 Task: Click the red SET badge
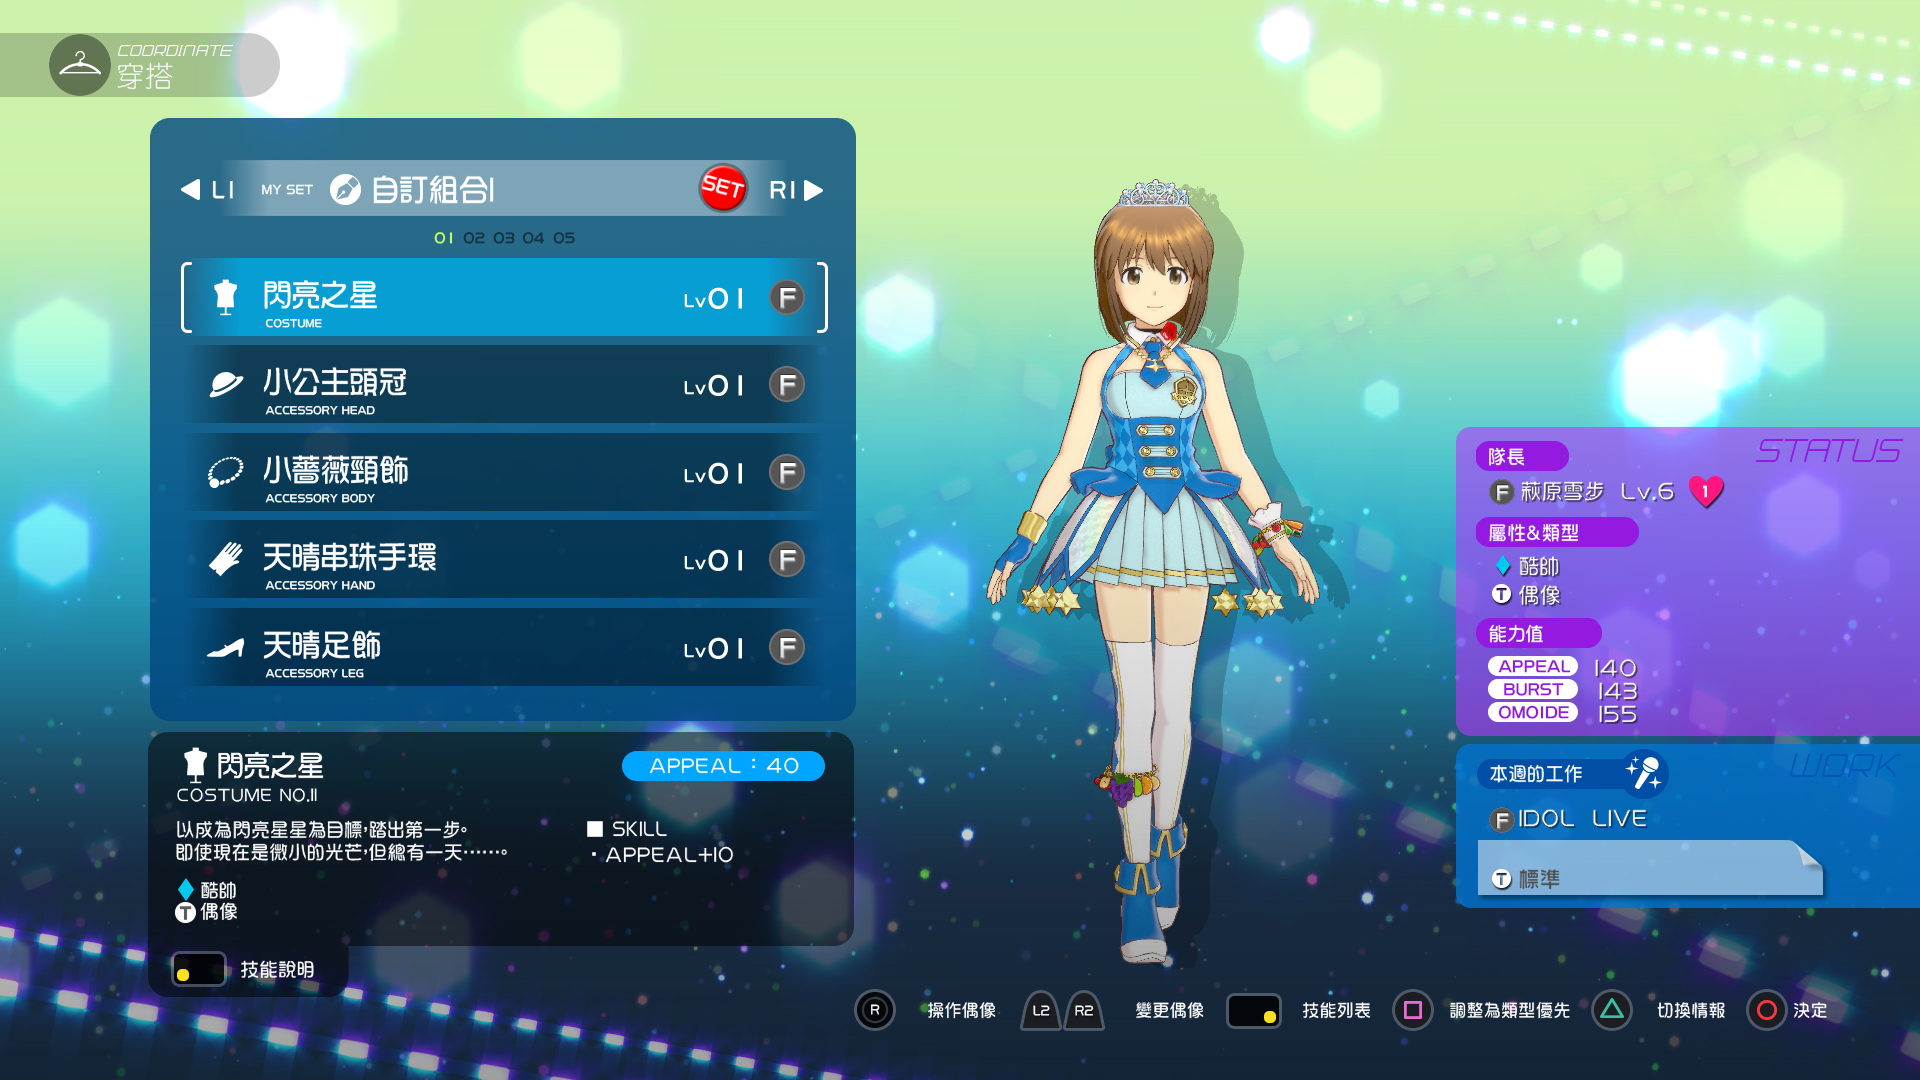[x=722, y=187]
